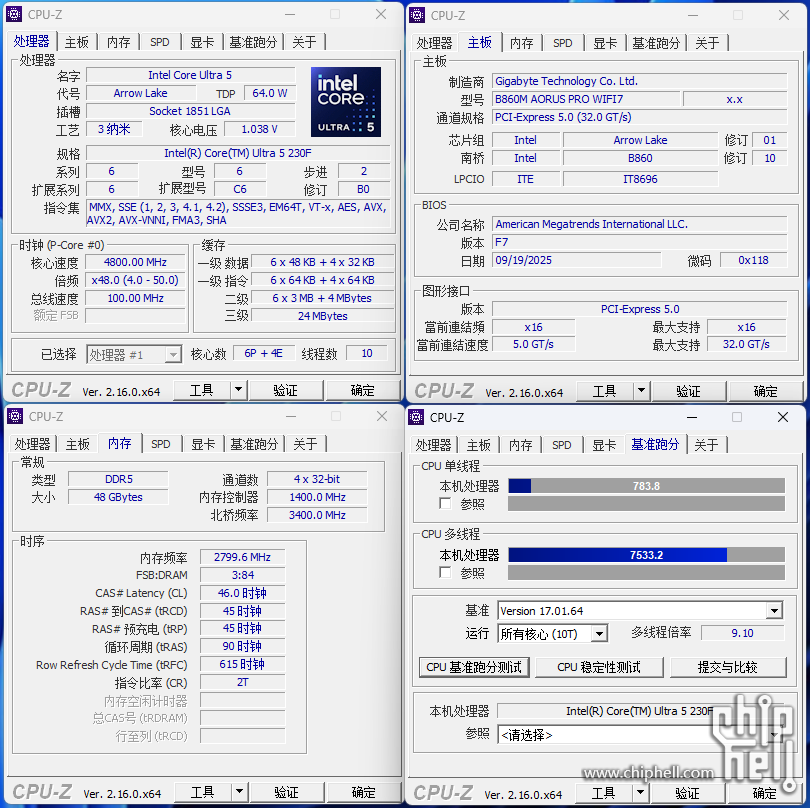The height and width of the screenshot is (808, 810).
Task: Enable the single-thread reference checkbox
Action: click(x=445, y=504)
